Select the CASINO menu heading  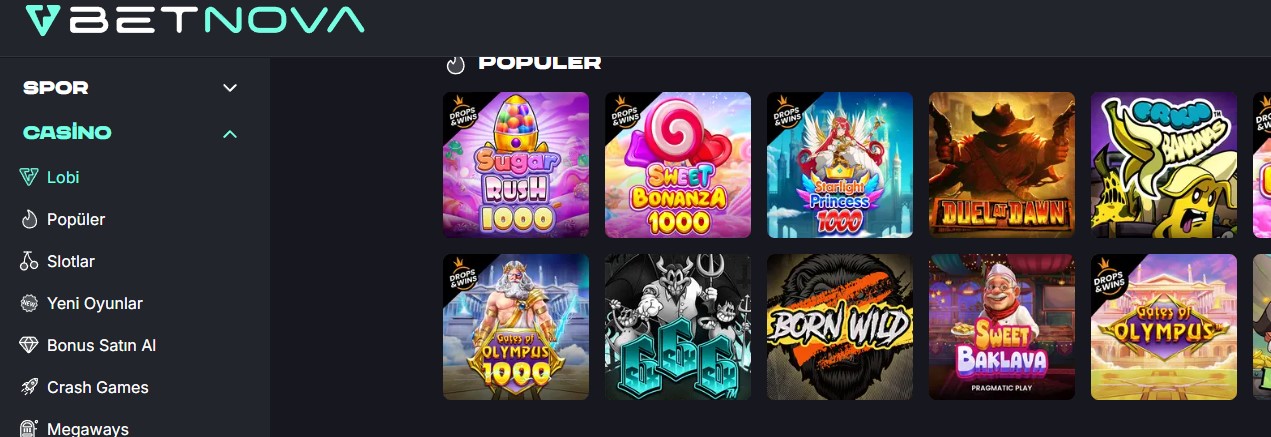pos(67,132)
